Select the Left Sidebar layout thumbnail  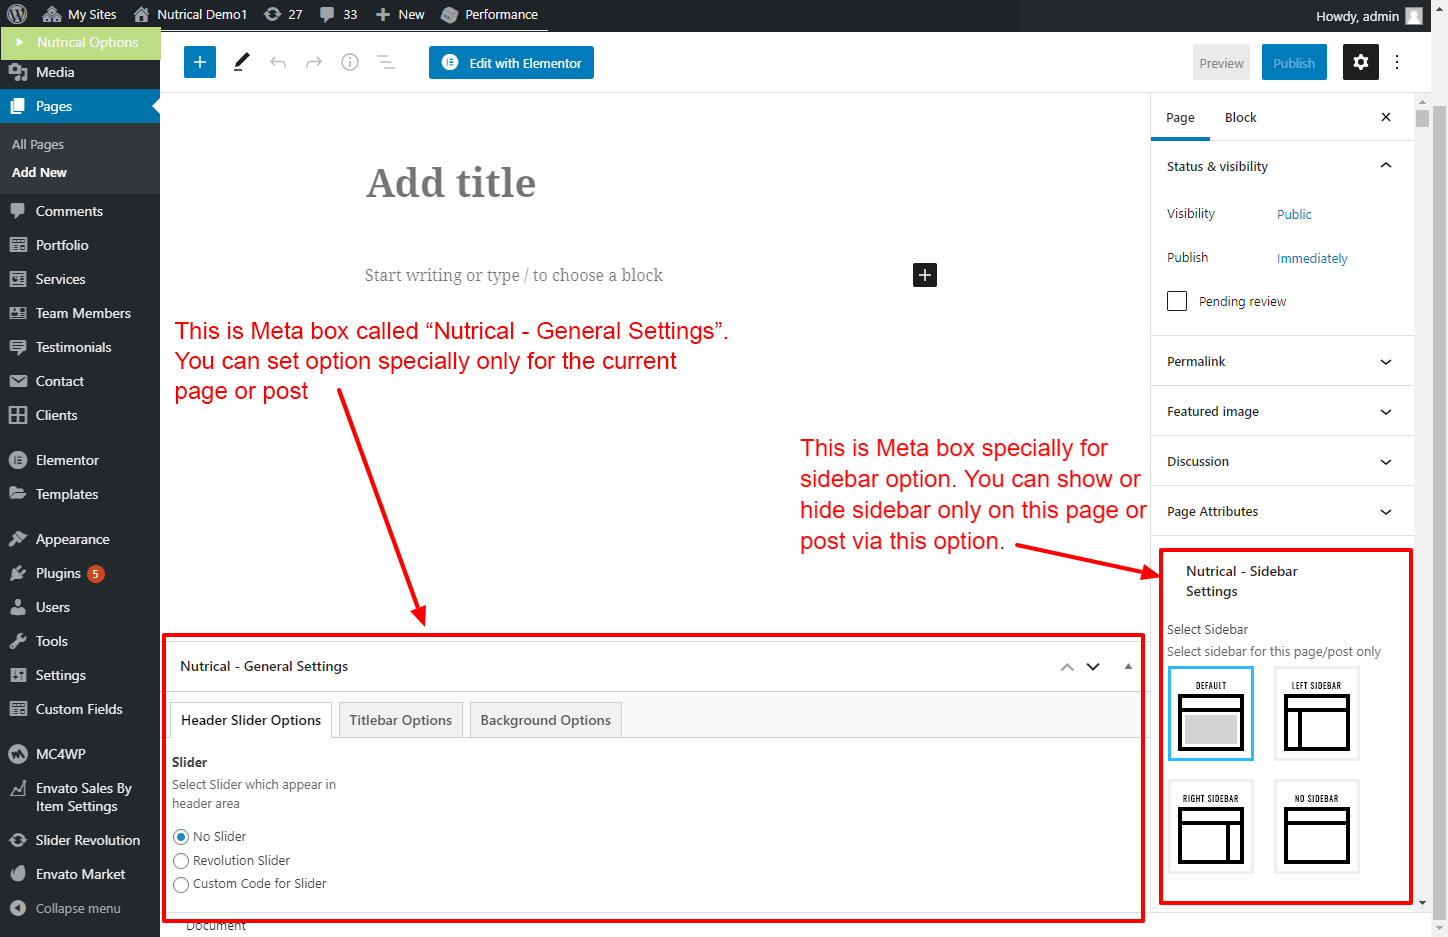click(x=1316, y=714)
